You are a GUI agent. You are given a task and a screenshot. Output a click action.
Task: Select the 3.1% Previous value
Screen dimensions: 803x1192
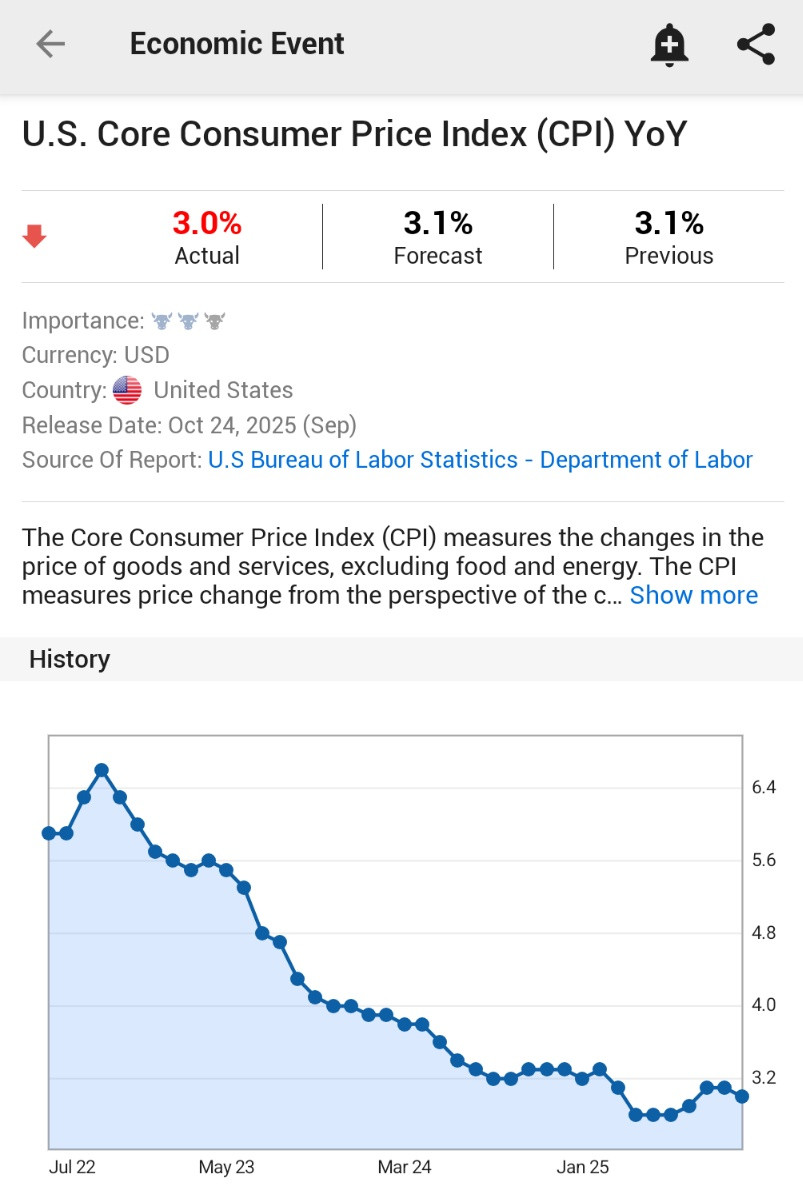(669, 223)
